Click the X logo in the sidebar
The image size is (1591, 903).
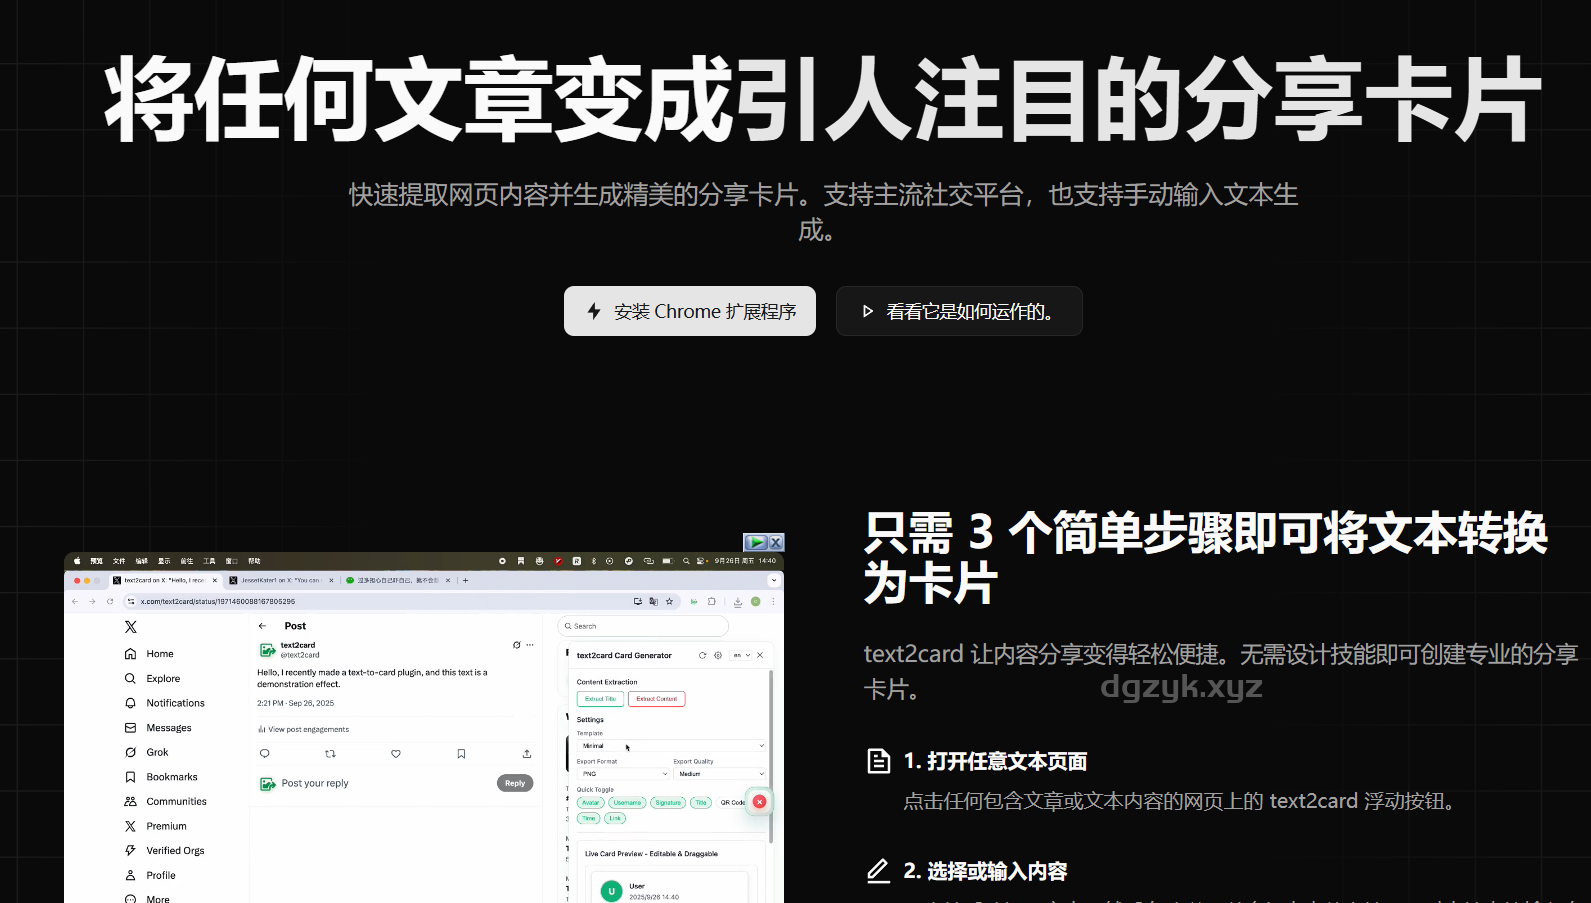click(x=131, y=627)
